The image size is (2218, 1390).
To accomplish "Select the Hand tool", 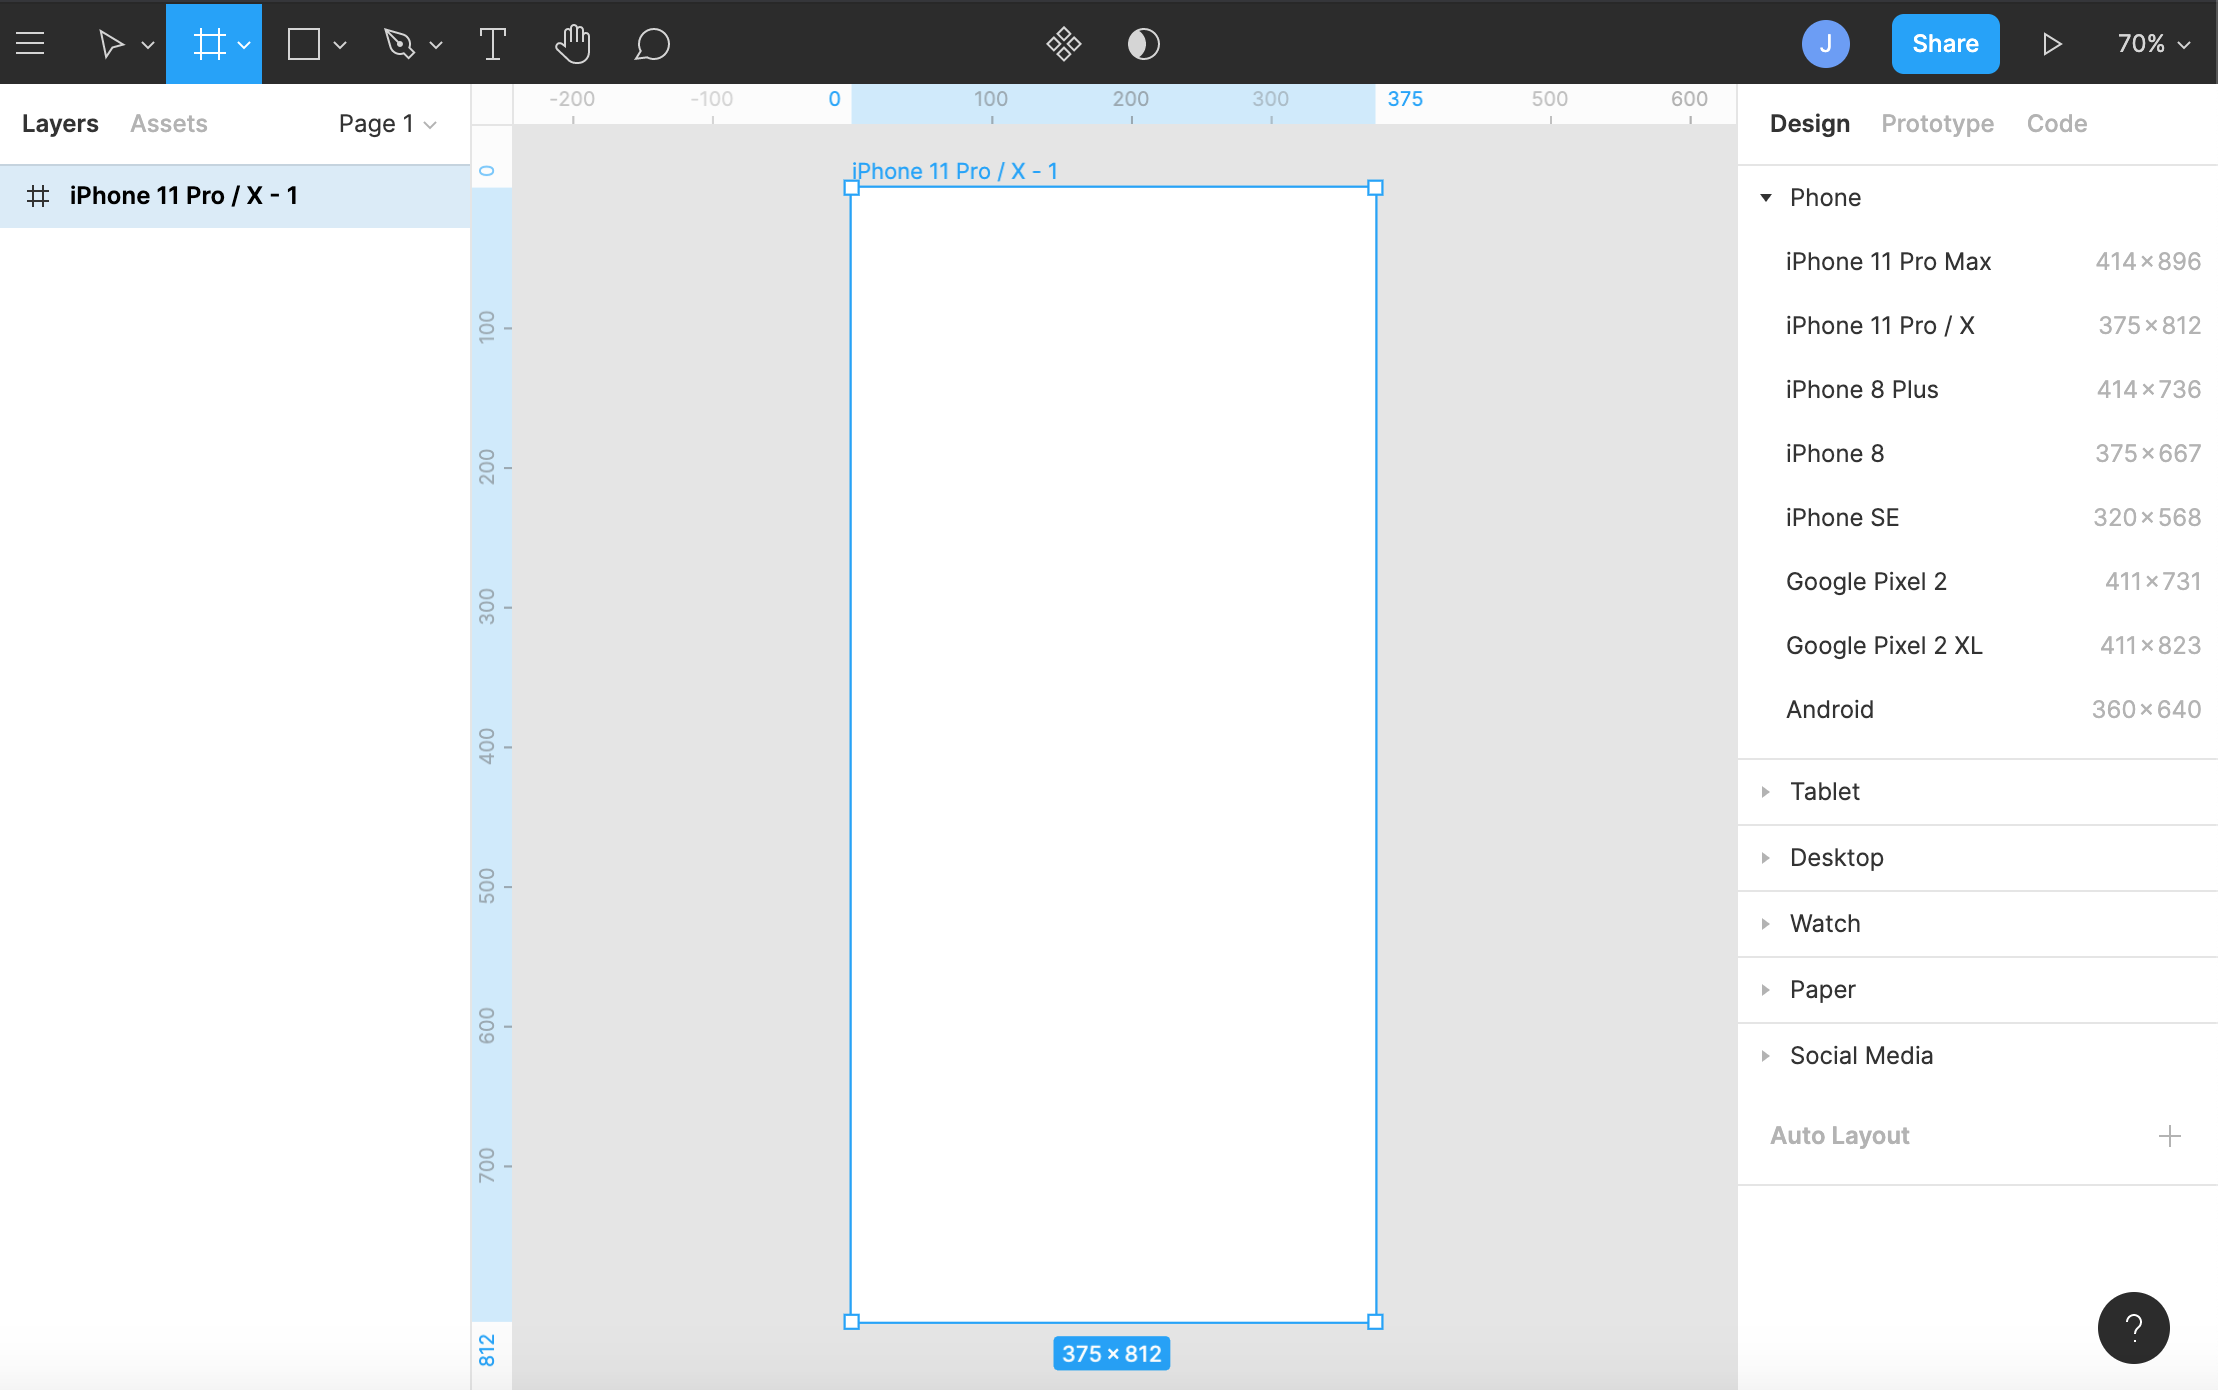I will click(x=573, y=43).
